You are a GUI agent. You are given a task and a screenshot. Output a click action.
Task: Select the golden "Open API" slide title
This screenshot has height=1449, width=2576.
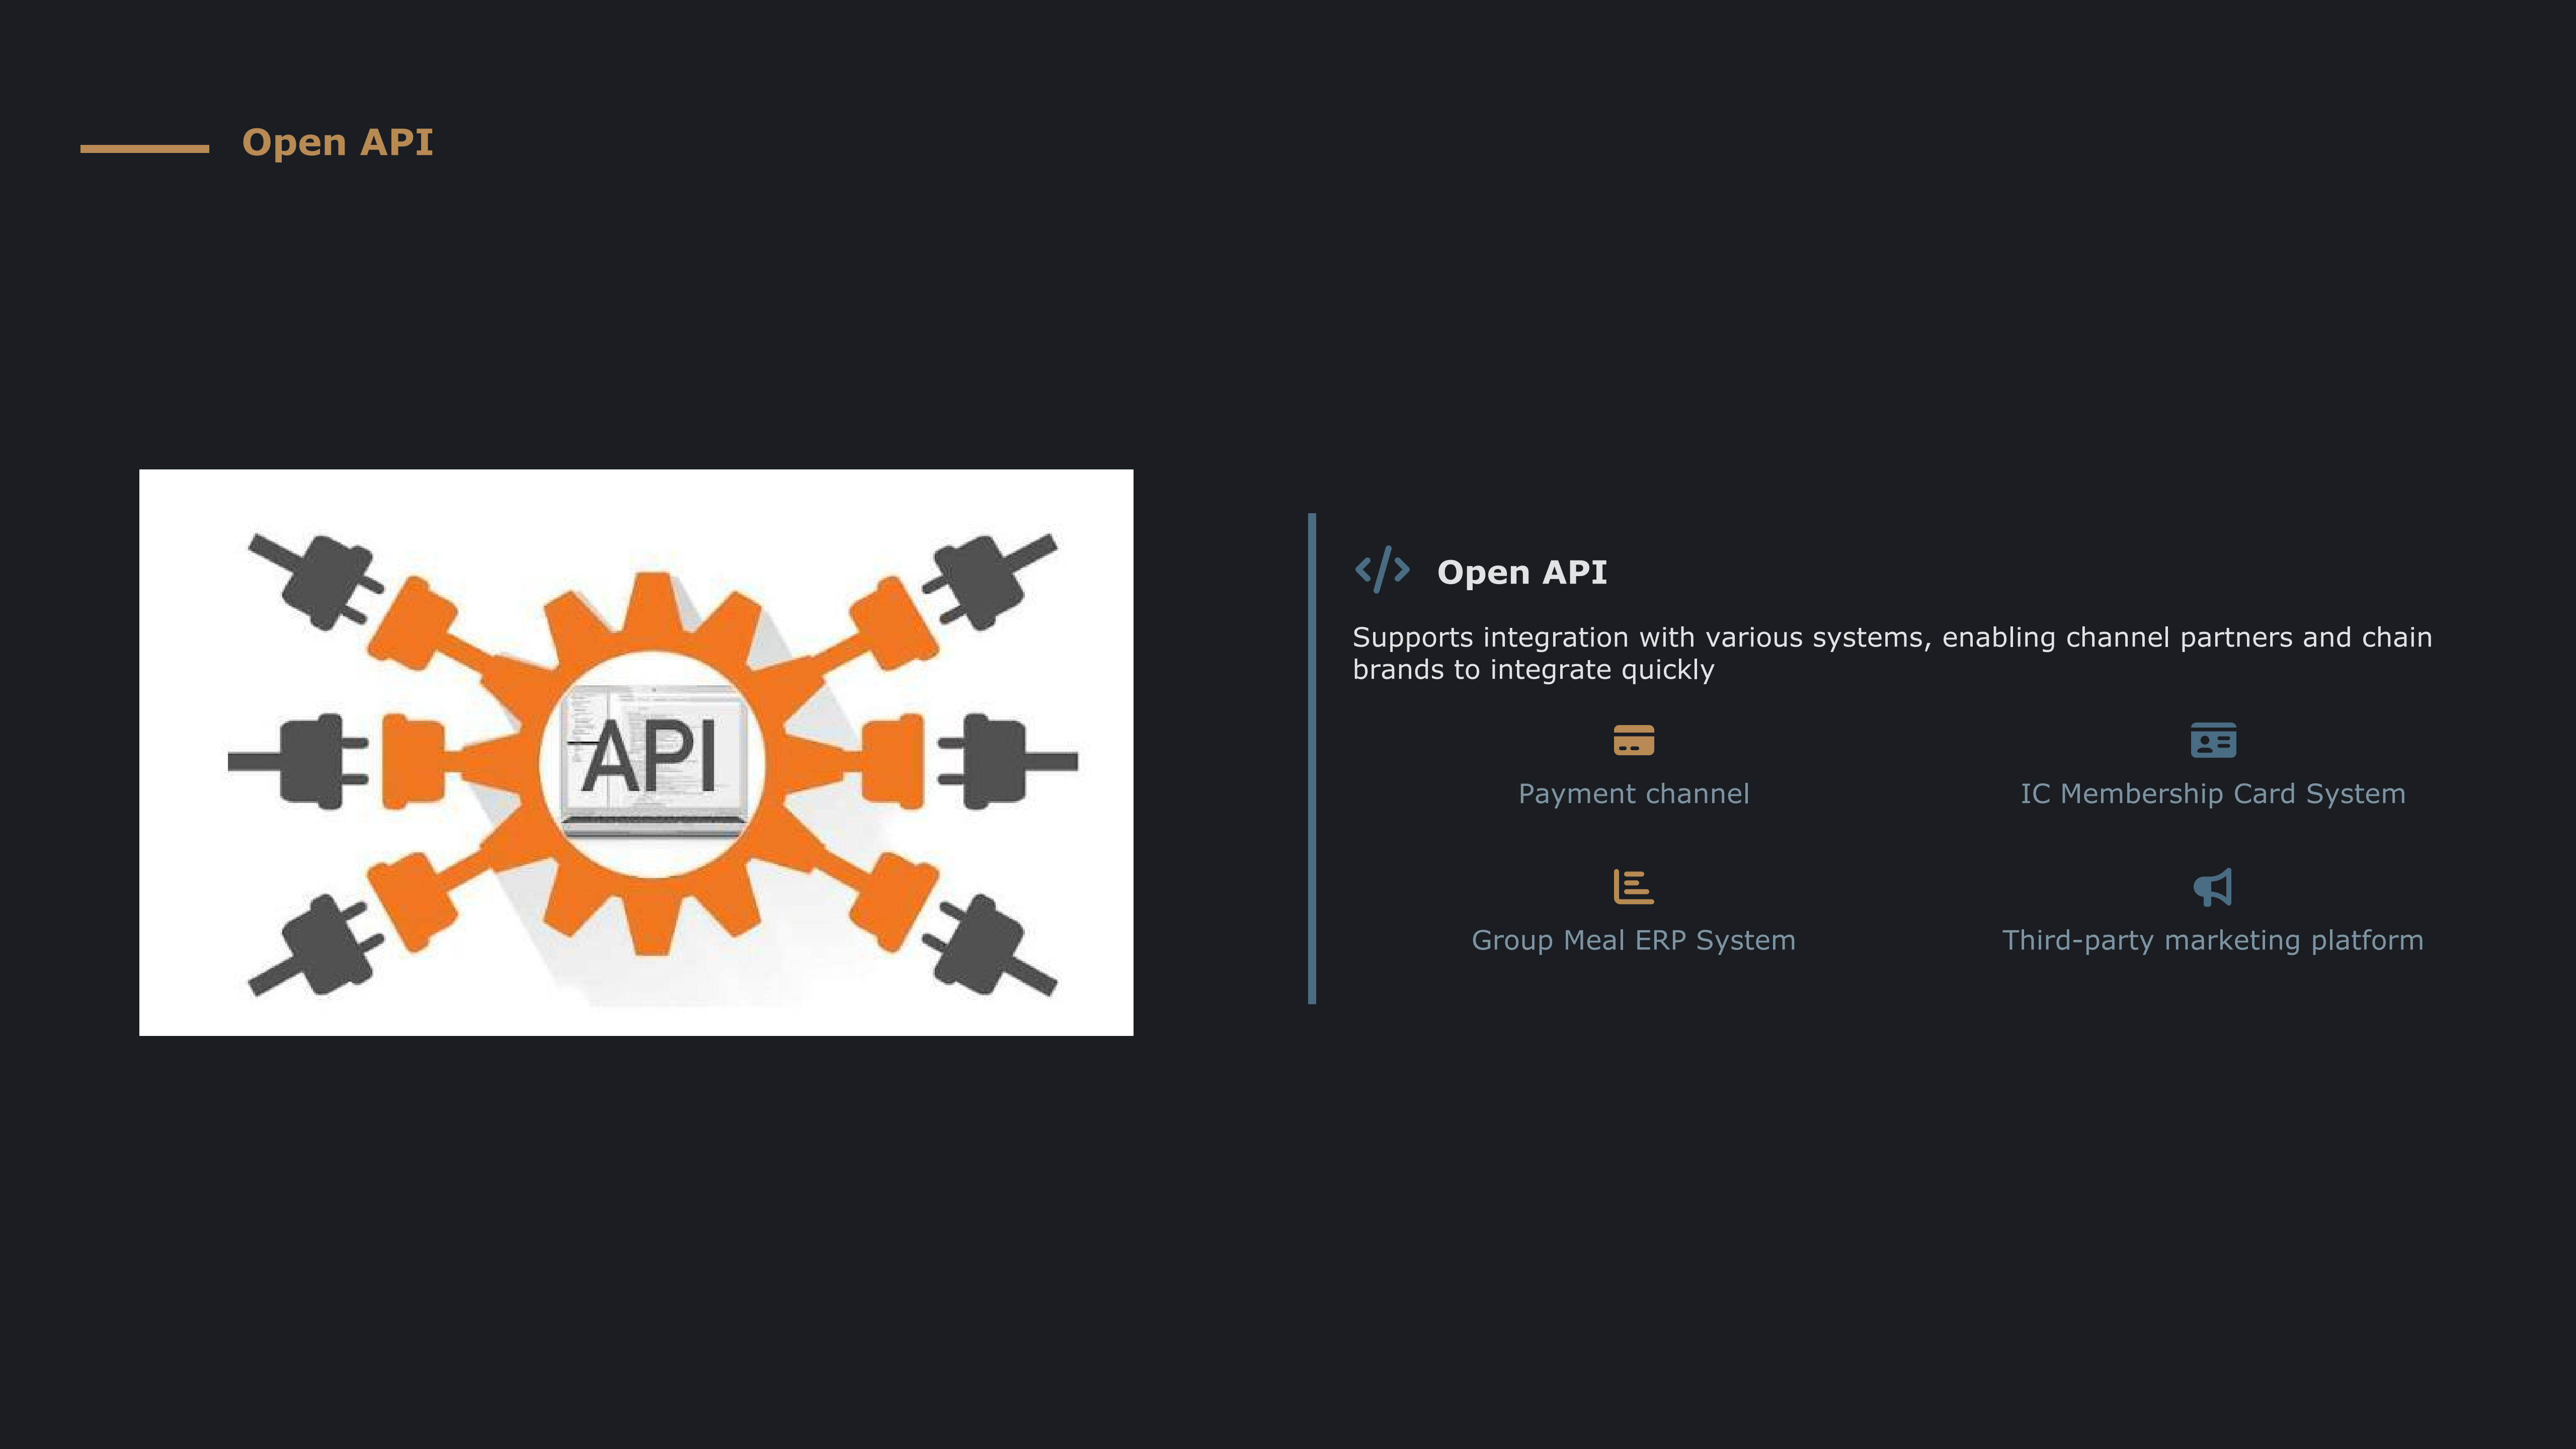pos(337,142)
